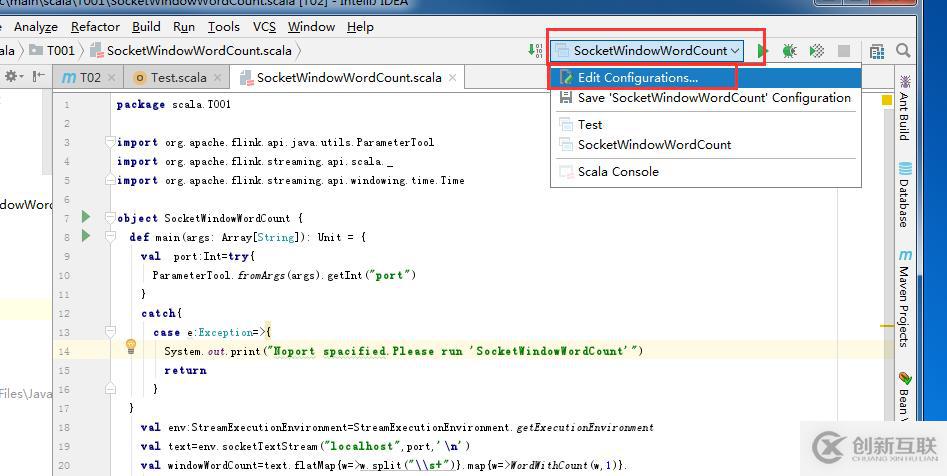
Task: Click fold end marker on line 16
Action: (x=110, y=389)
